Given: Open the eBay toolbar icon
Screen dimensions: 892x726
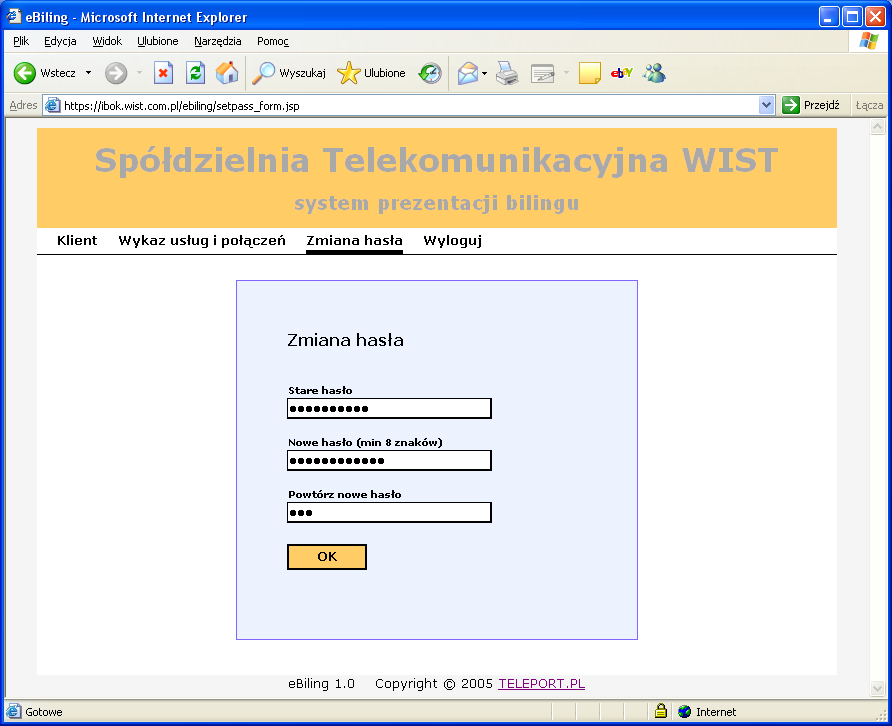Looking at the screenshot, I should pyautogui.click(x=622, y=73).
